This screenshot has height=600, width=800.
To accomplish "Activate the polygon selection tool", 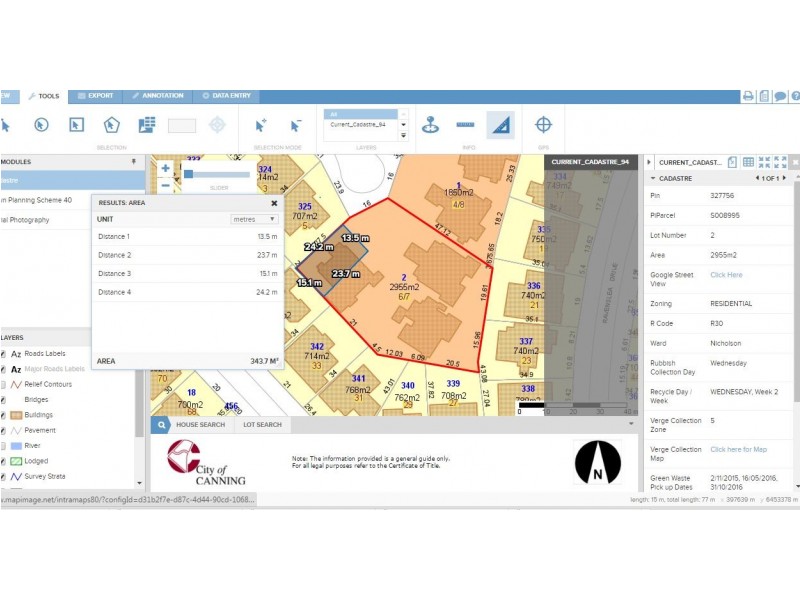I will 111,125.
